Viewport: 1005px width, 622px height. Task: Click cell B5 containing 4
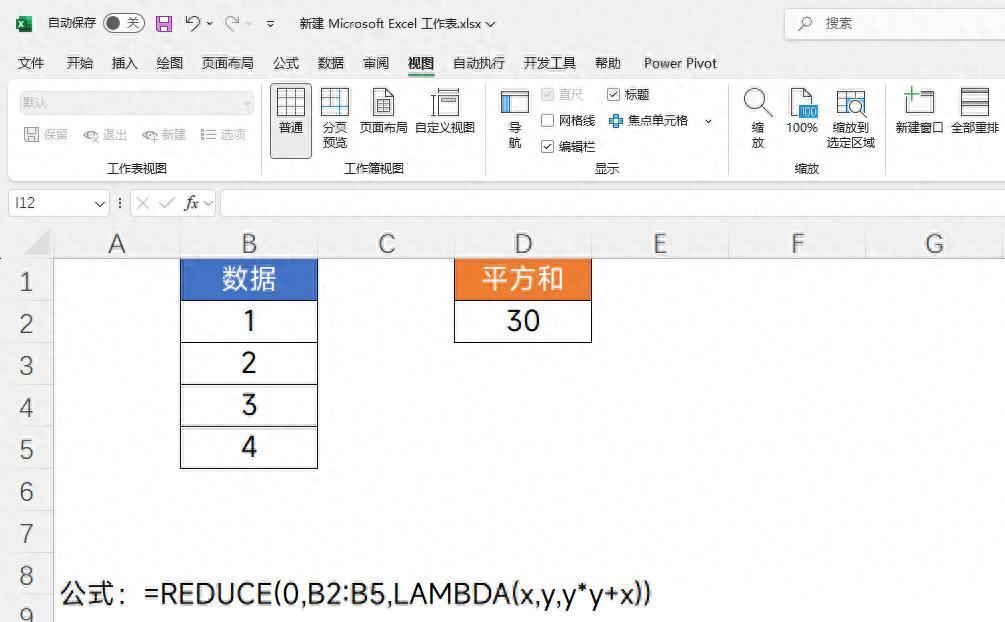[249, 447]
